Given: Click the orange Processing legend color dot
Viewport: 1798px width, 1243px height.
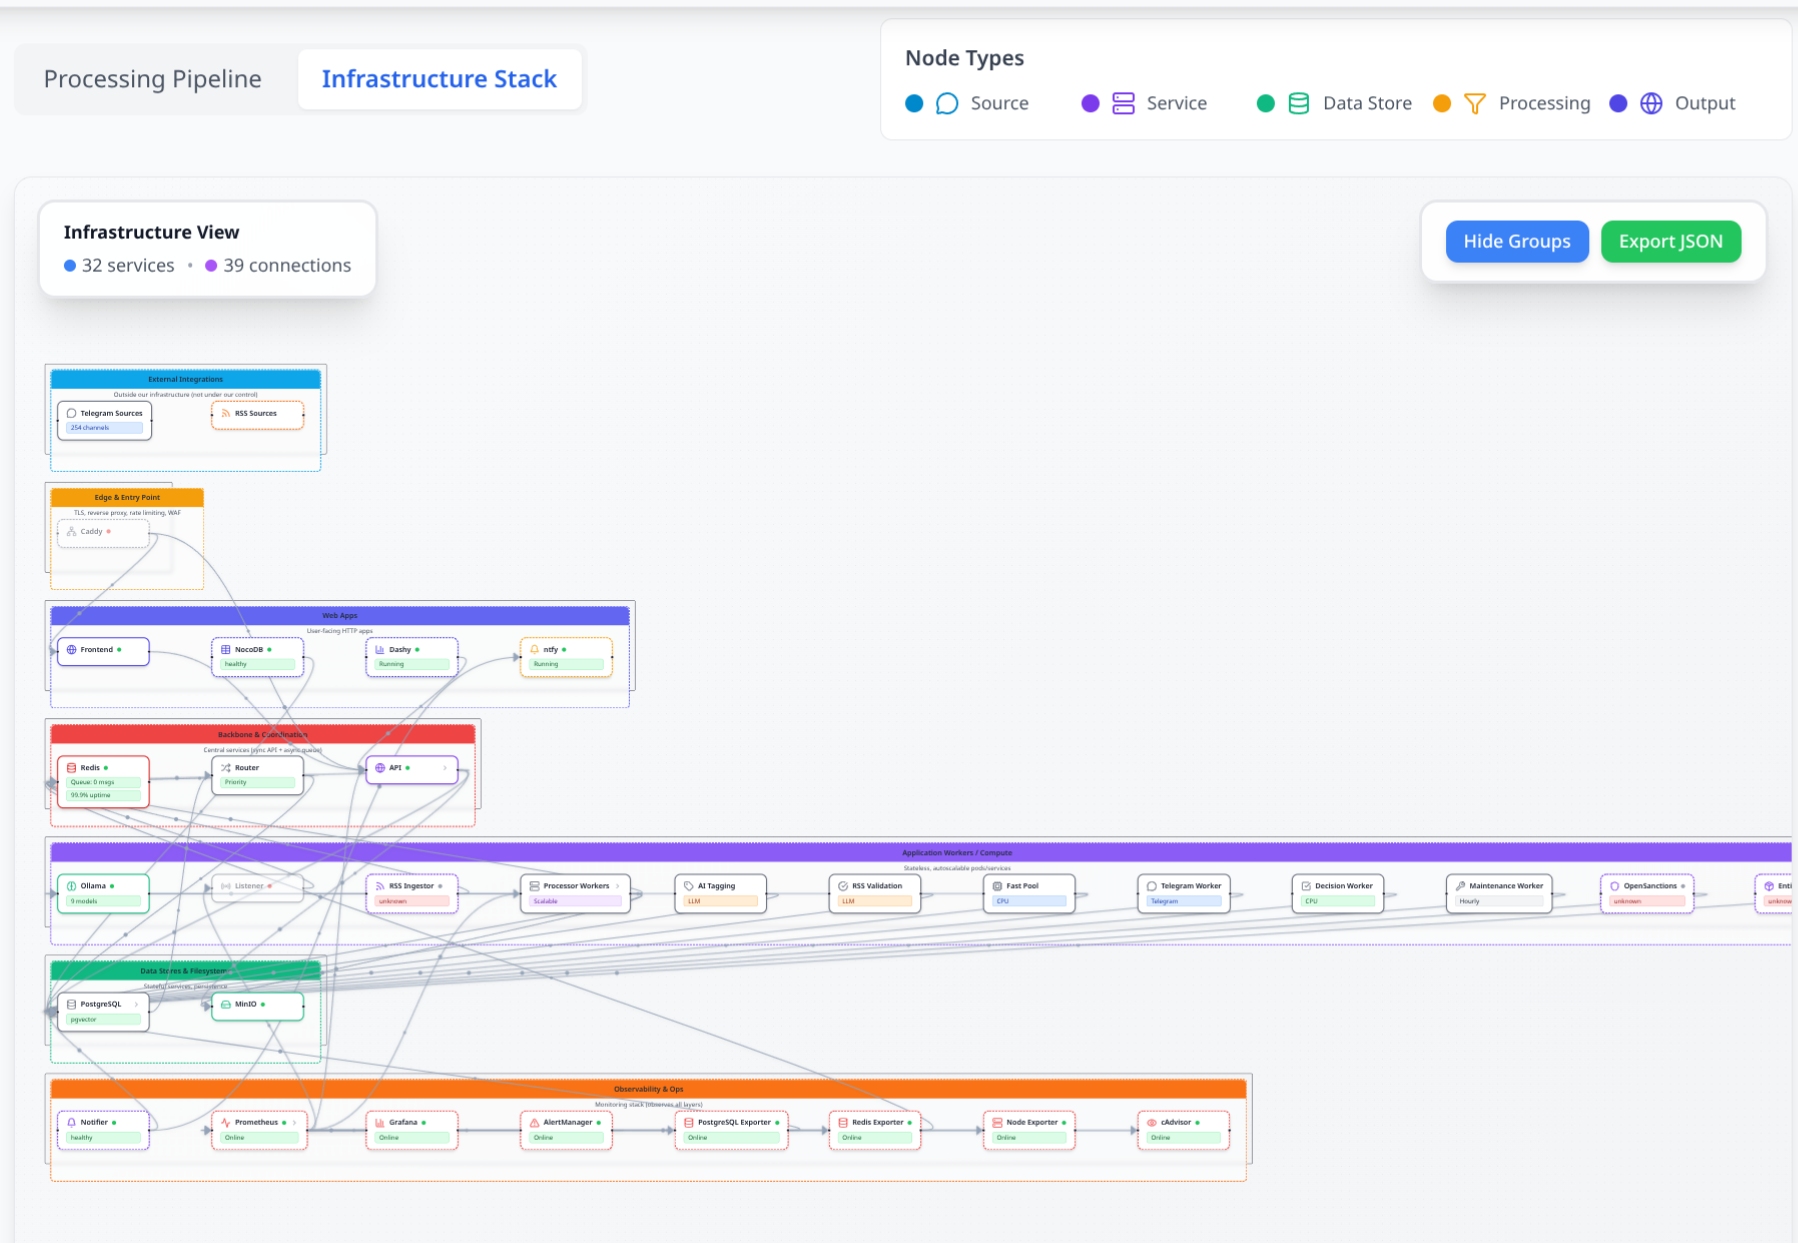Looking at the screenshot, I should click(1441, 103).
